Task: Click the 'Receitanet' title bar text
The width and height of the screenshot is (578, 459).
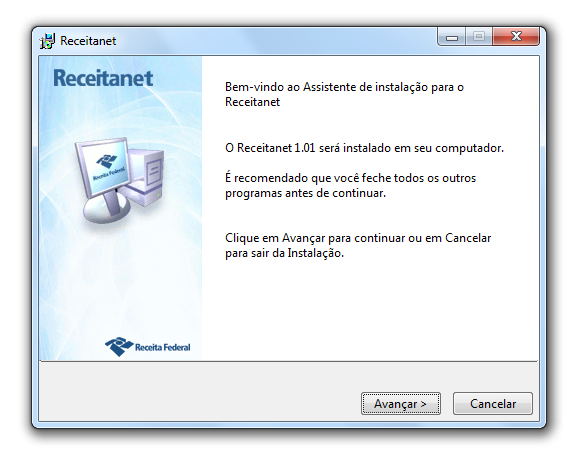Action: [x=88, y=41]
